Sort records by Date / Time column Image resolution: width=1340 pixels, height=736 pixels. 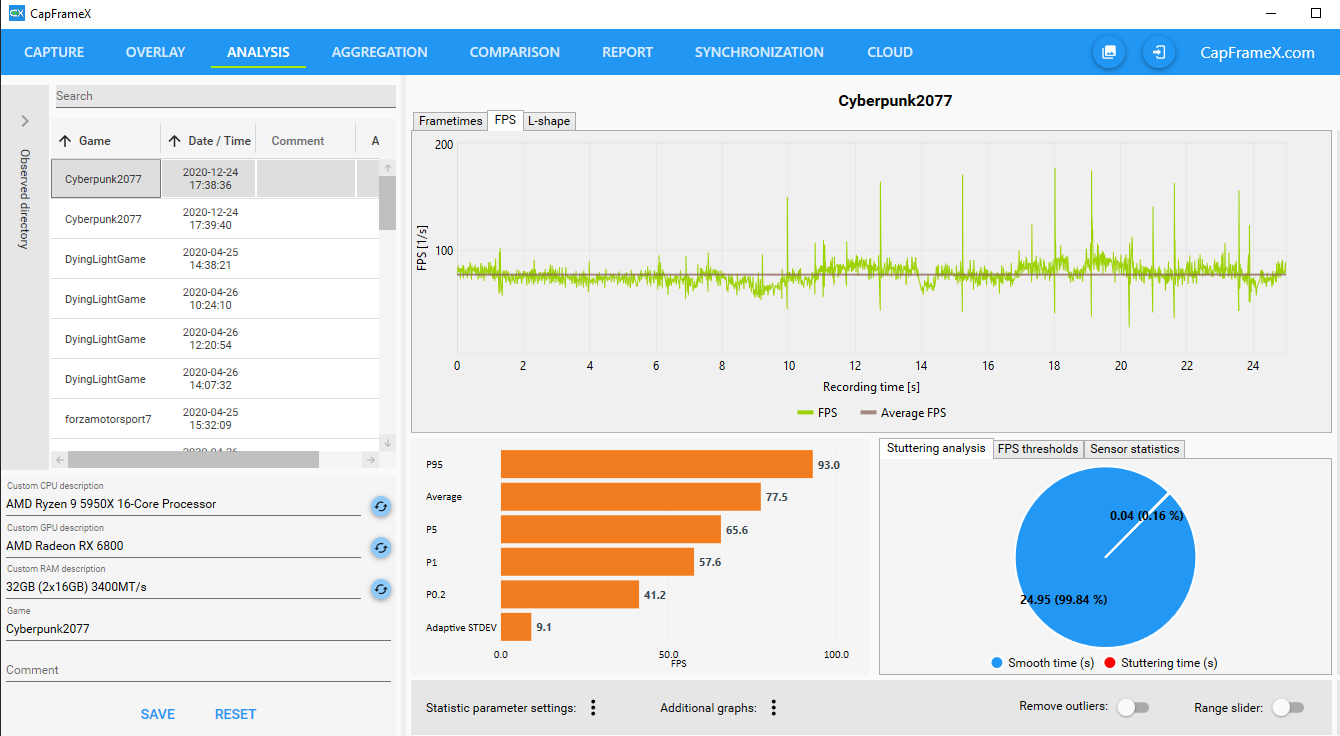208,141
